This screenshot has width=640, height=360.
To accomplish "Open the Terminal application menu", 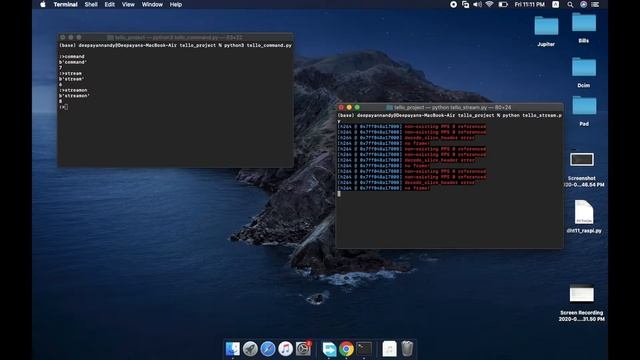I will click(x=65, y=4).
